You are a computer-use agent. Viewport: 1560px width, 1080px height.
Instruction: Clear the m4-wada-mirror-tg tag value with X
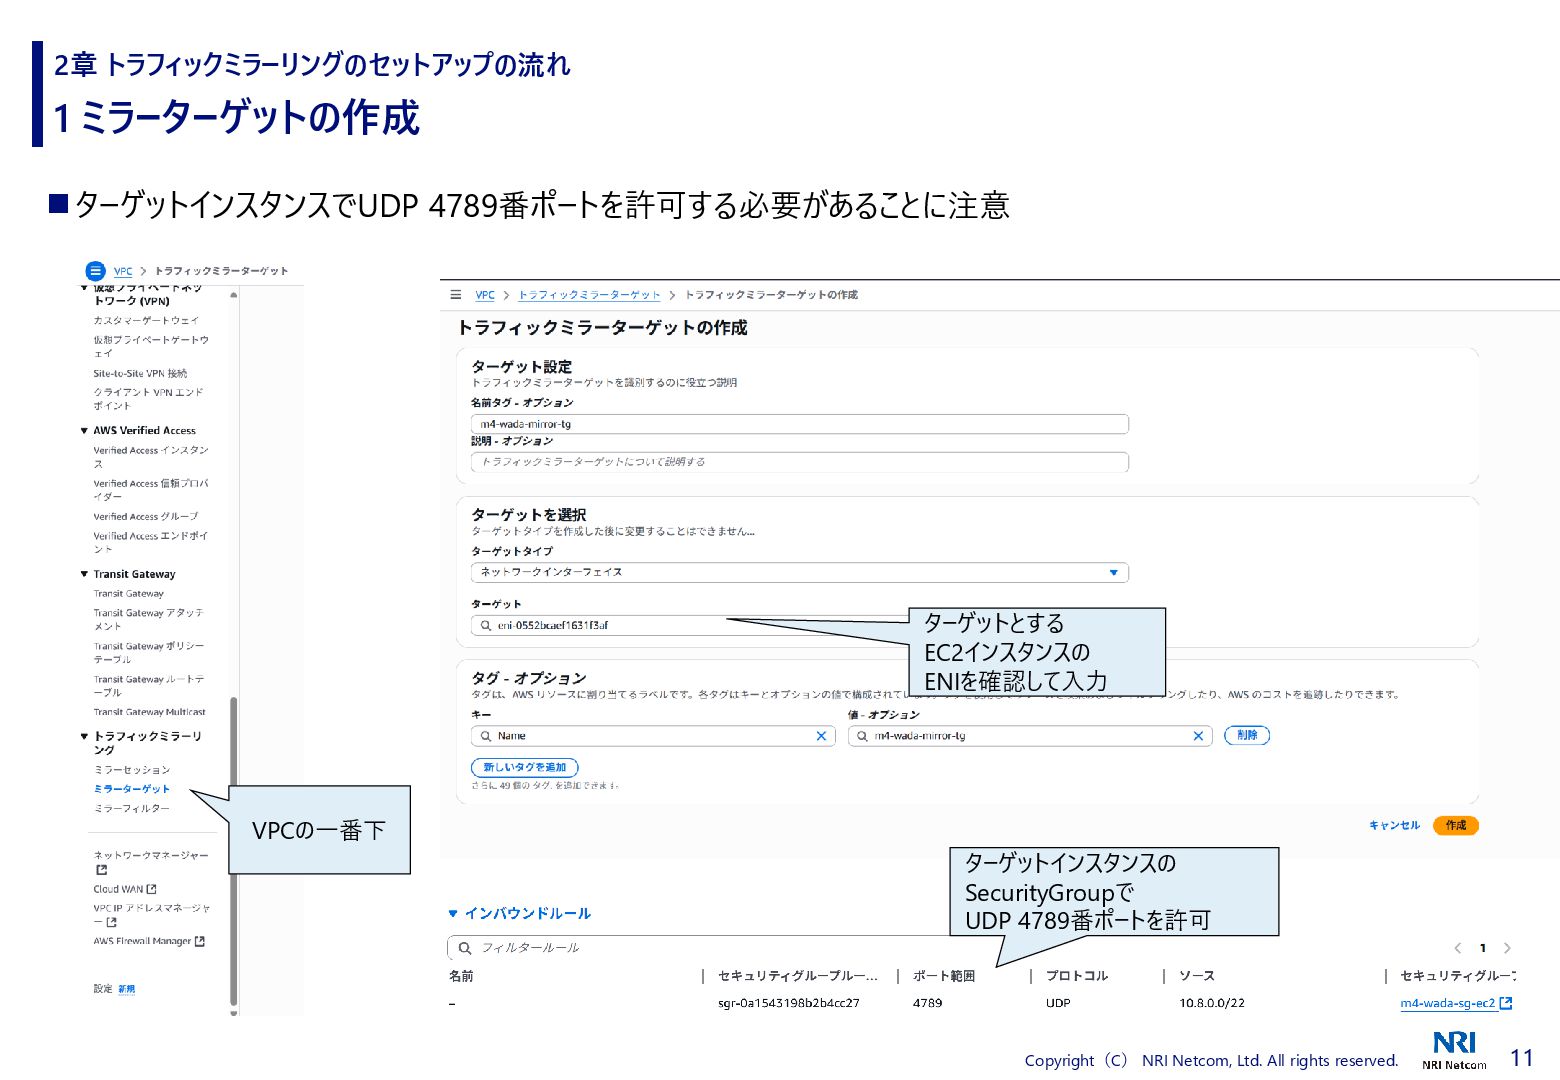click(x=1198, y=736)
